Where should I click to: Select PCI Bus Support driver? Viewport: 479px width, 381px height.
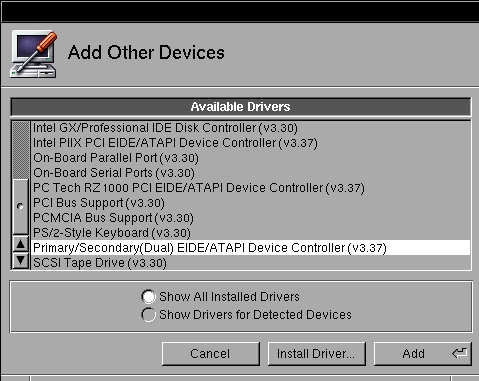pyautogui.click(x=251, y=203)
